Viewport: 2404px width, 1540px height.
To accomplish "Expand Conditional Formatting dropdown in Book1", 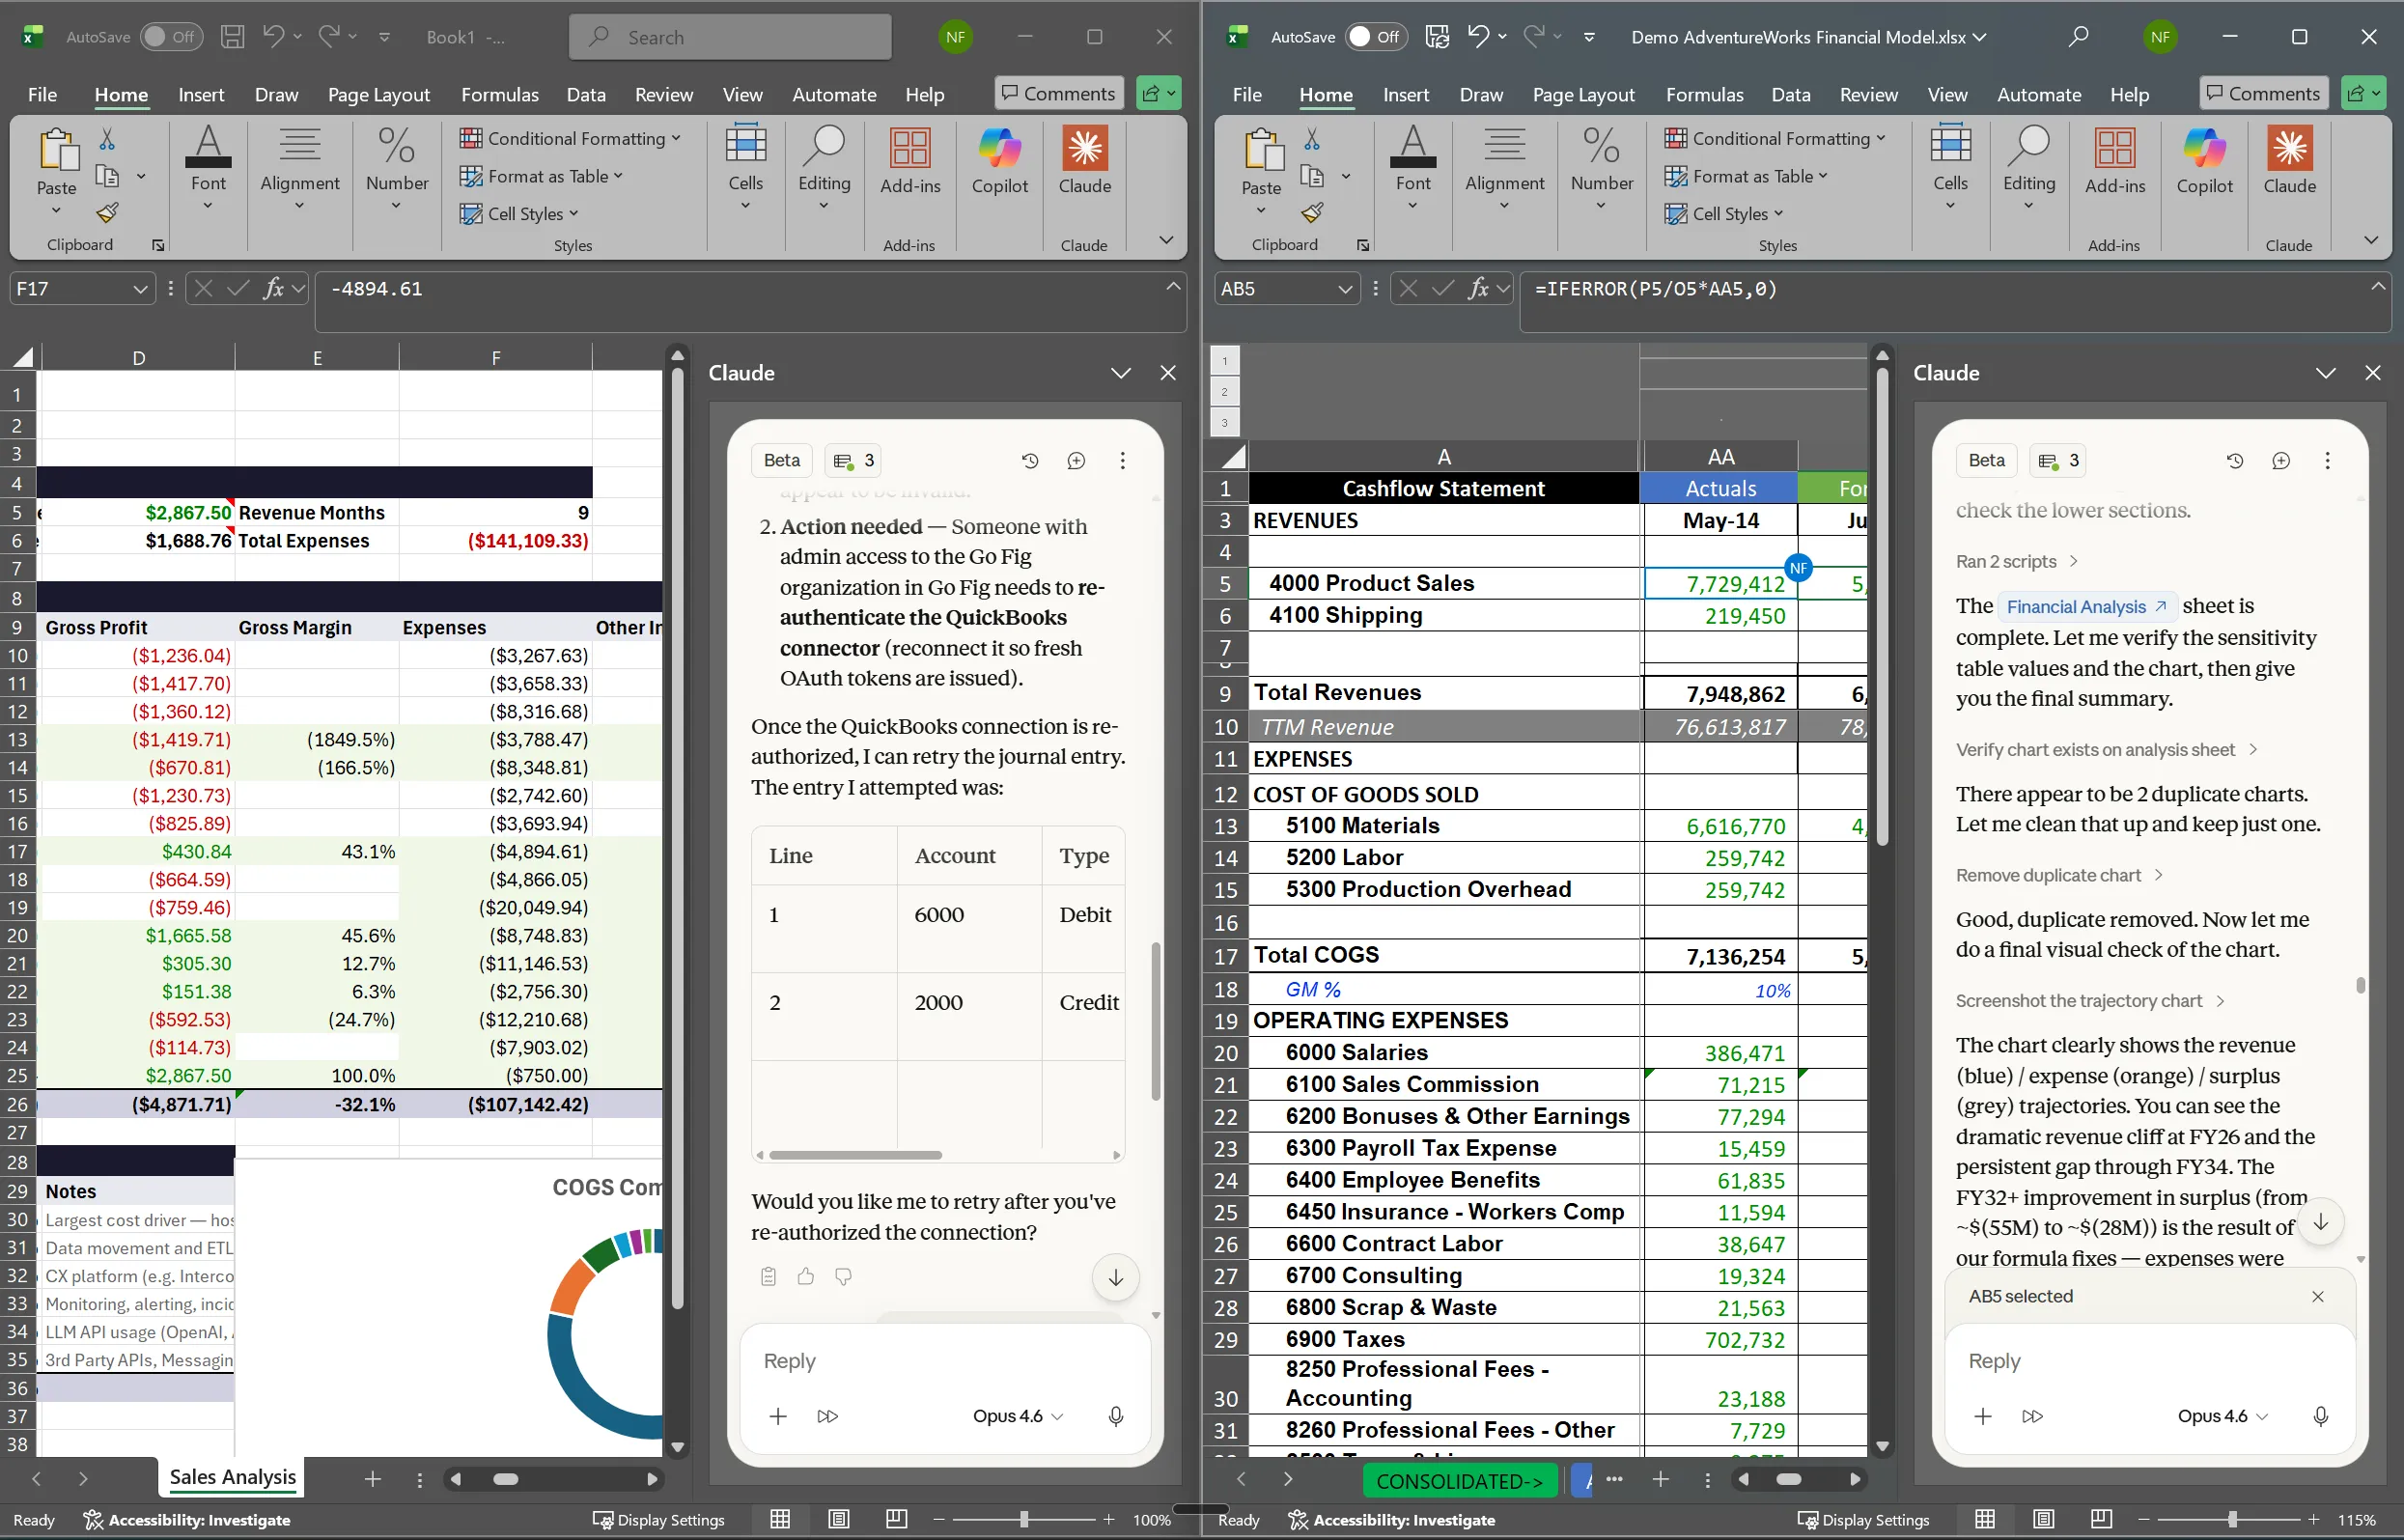I will (570, 138).
